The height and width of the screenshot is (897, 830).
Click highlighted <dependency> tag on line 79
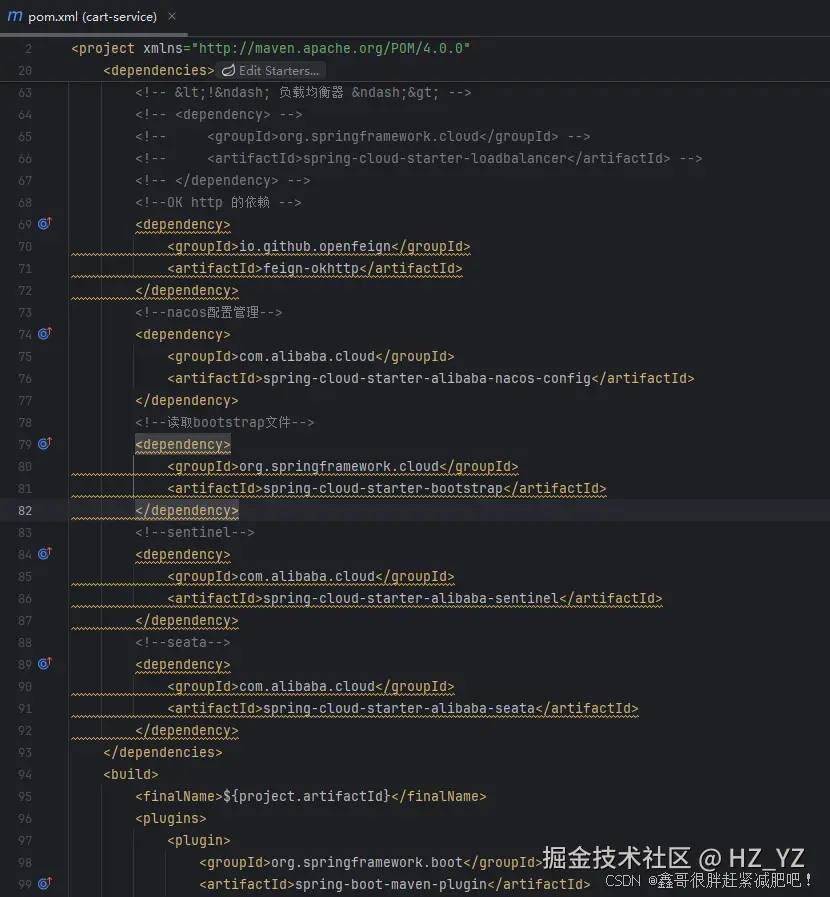click(x=183, y=444)
